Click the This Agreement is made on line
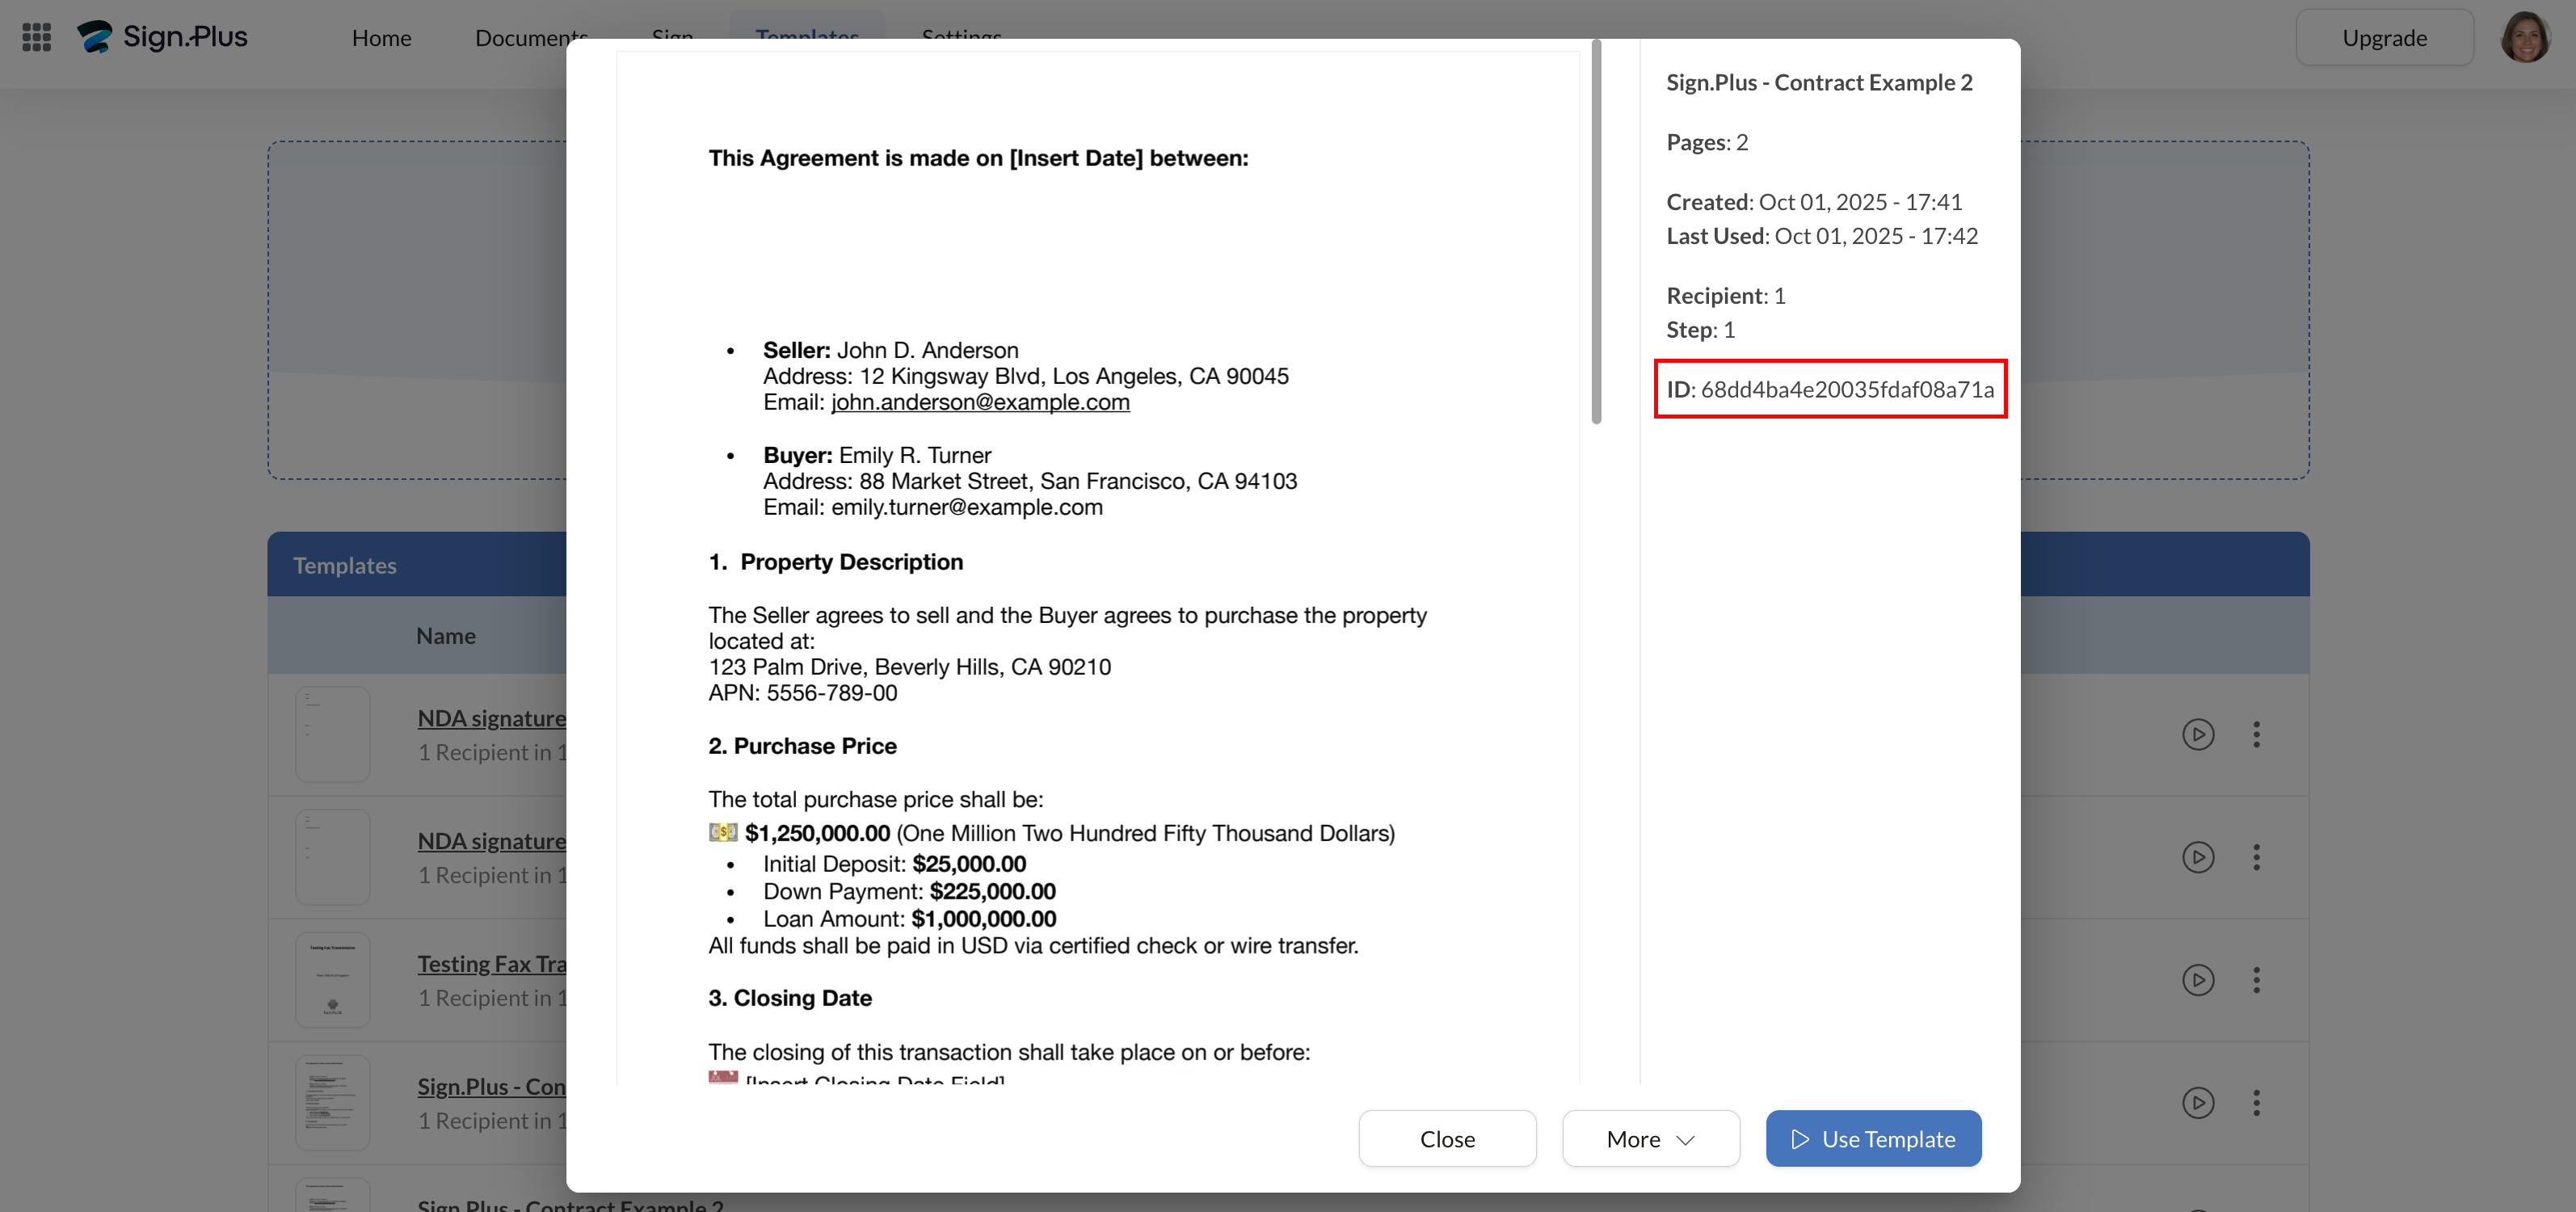This screenshot has height=1212, width=2576. coord(978,158)
